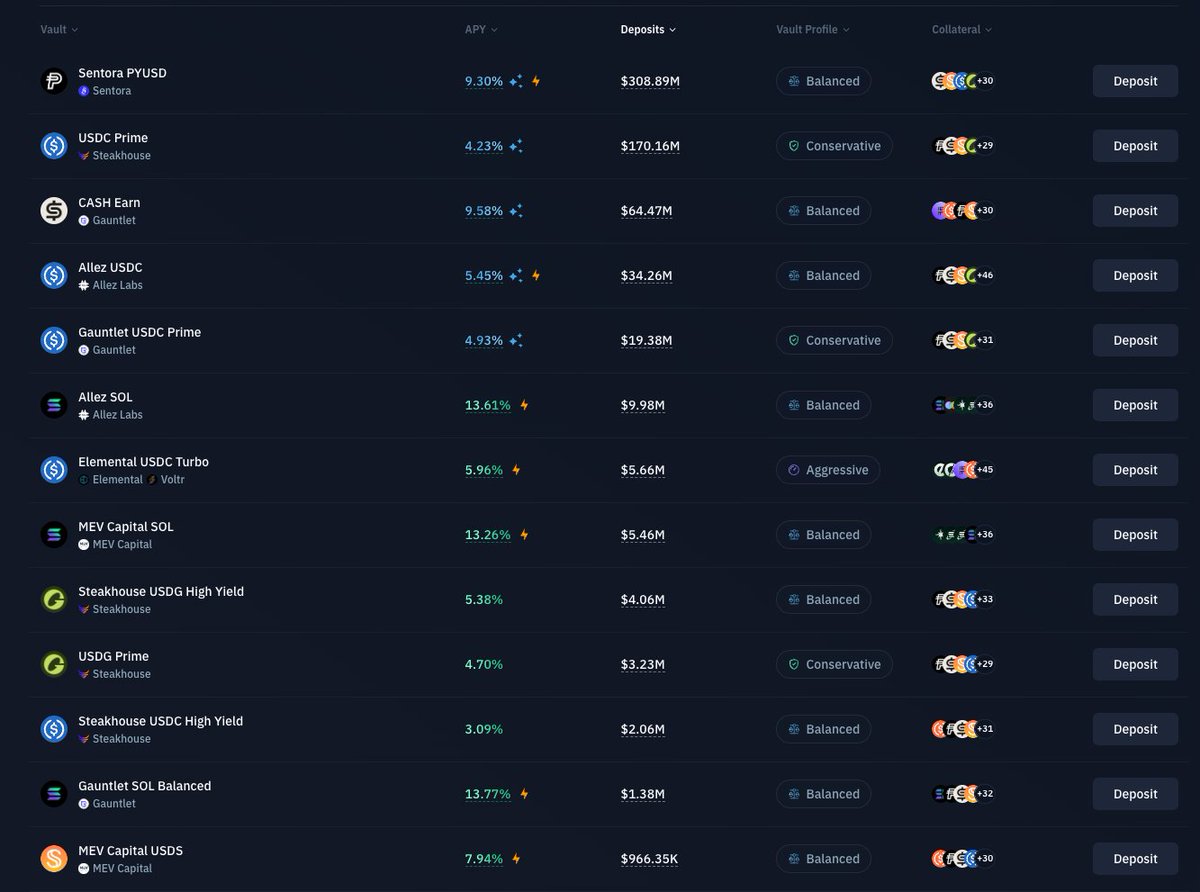Click the Elemental USDC Turbo token icon
This screenshot has width=1200, height=892.
54,470
